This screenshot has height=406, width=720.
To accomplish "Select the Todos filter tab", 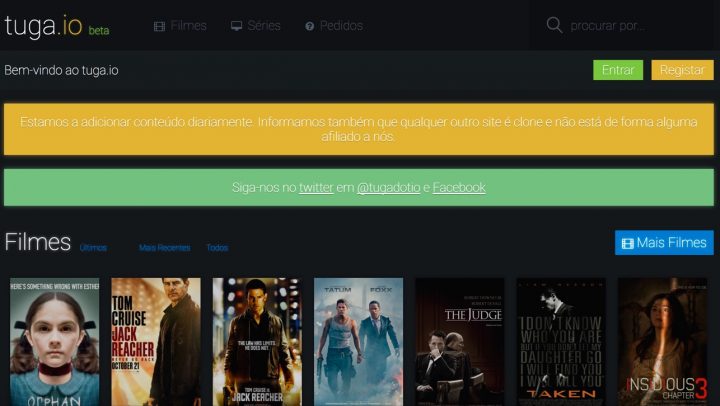I will 217,248.
